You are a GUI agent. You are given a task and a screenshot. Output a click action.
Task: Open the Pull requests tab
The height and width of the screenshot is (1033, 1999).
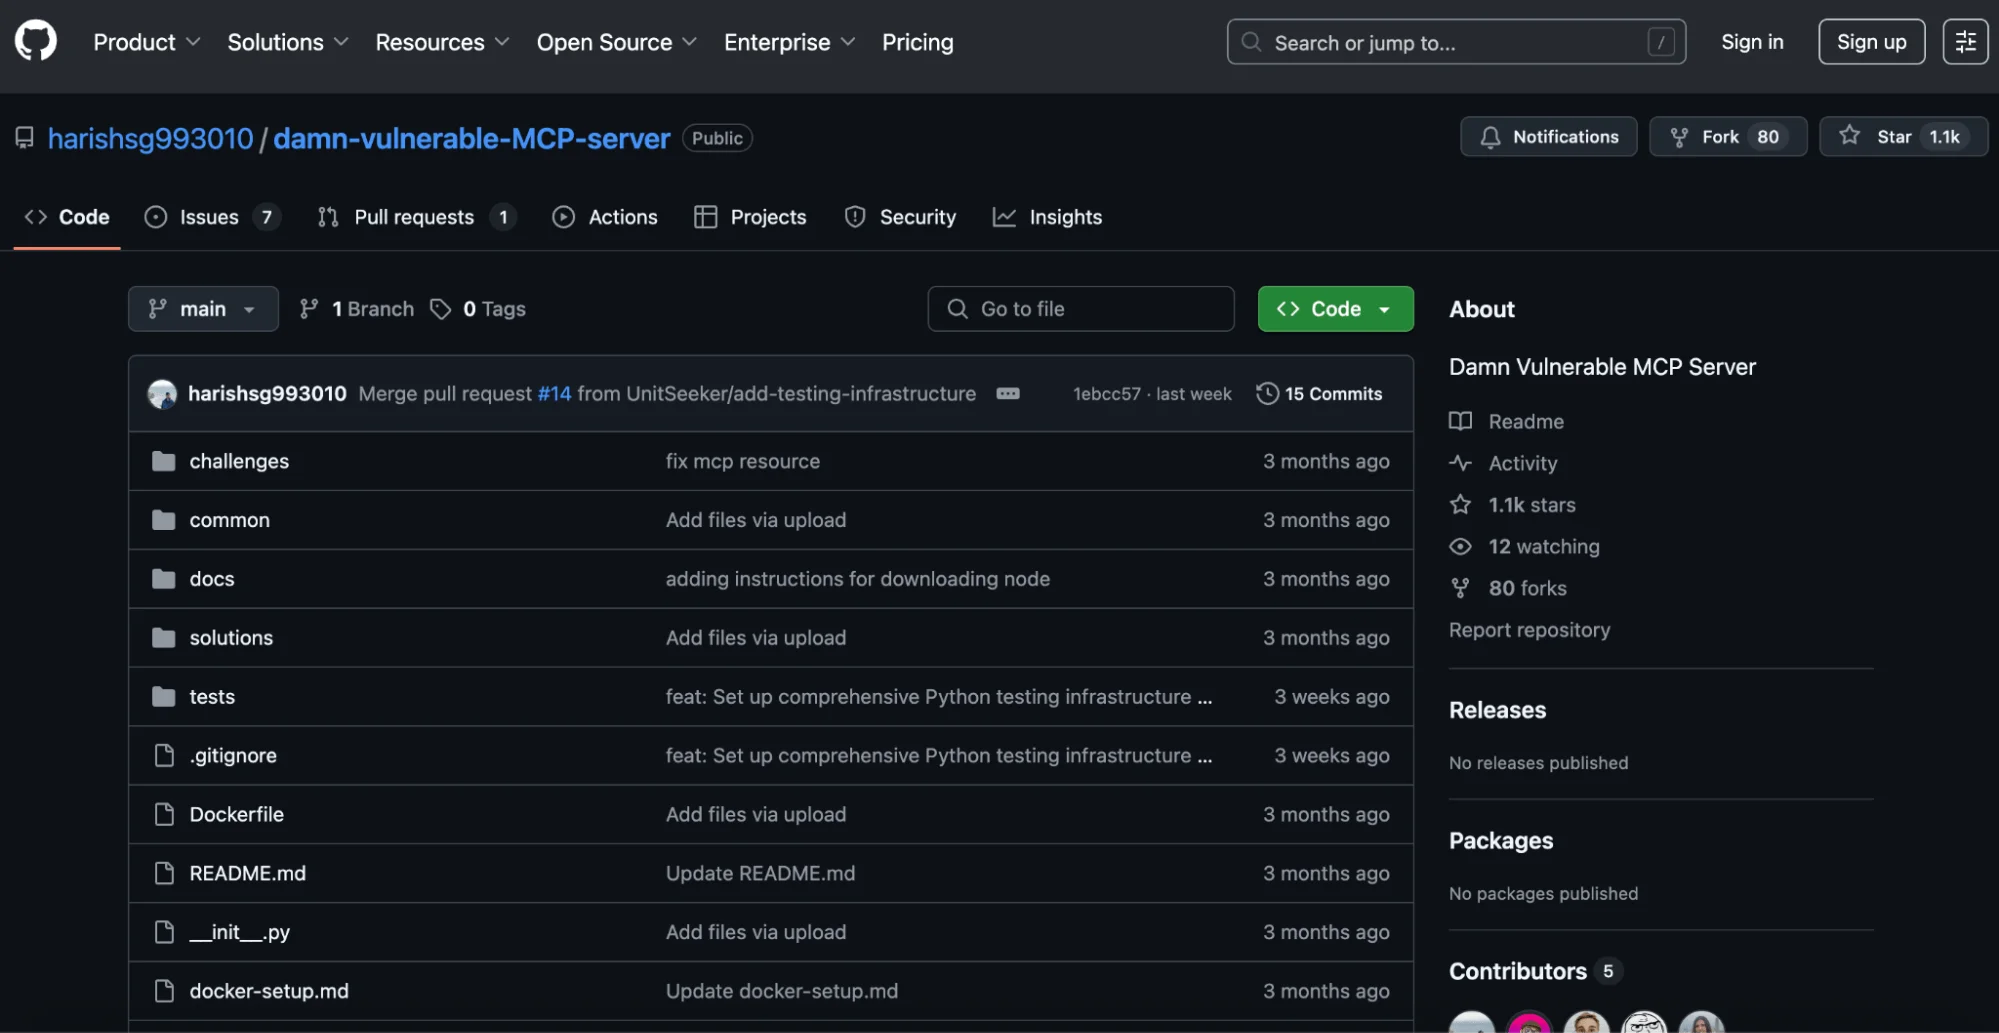(416, 217)
